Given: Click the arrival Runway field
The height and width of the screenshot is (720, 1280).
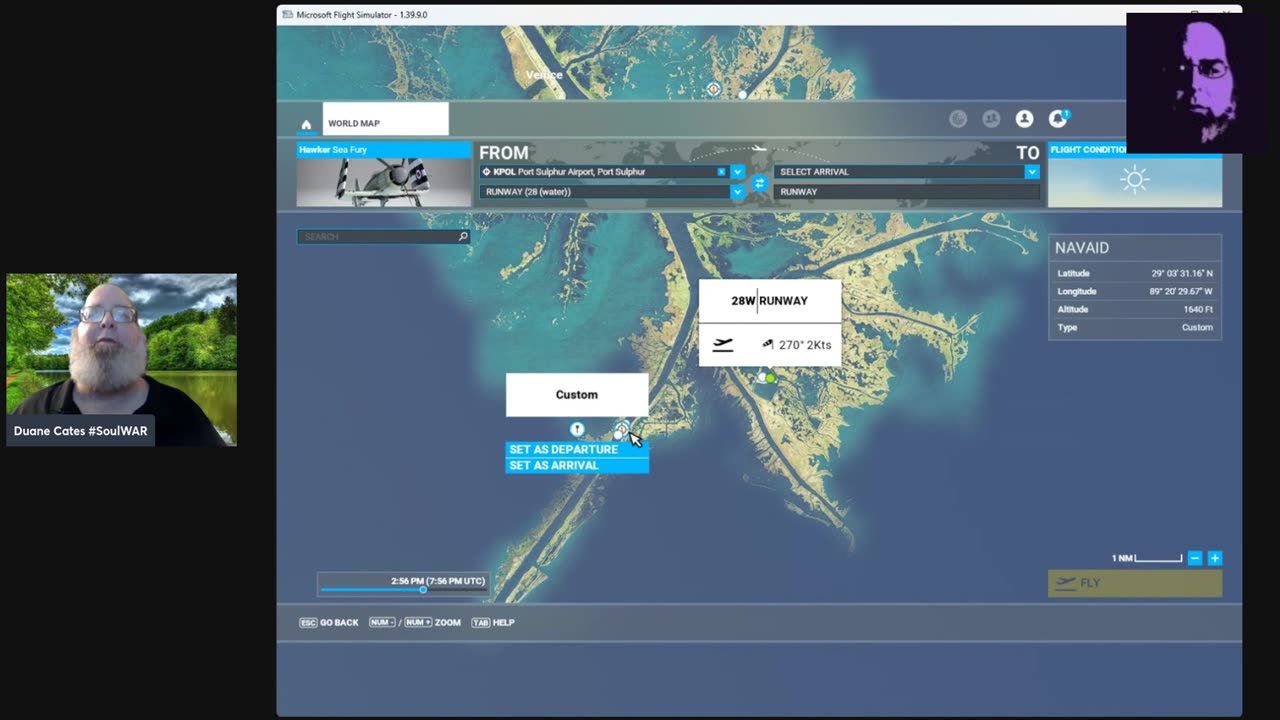Looking at the screenshot, I should 906,192.
